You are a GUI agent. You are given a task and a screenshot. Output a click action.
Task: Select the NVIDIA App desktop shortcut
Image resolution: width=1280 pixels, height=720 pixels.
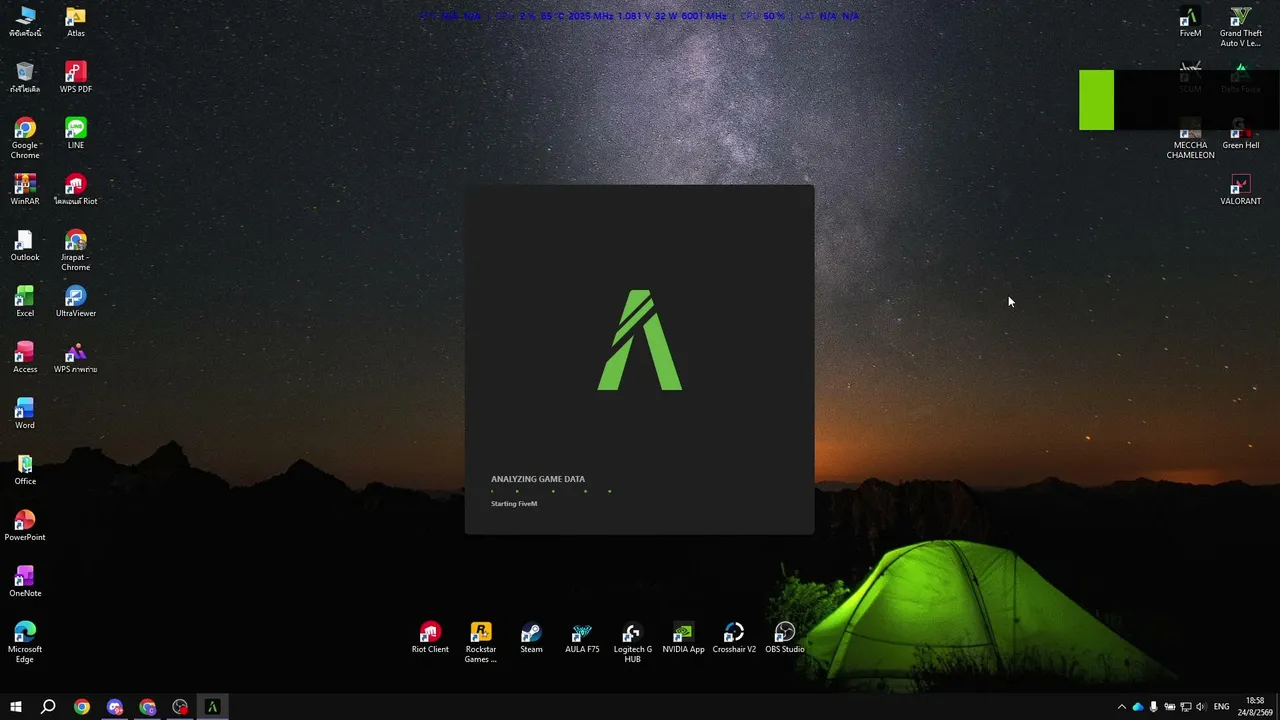(683, 638)
